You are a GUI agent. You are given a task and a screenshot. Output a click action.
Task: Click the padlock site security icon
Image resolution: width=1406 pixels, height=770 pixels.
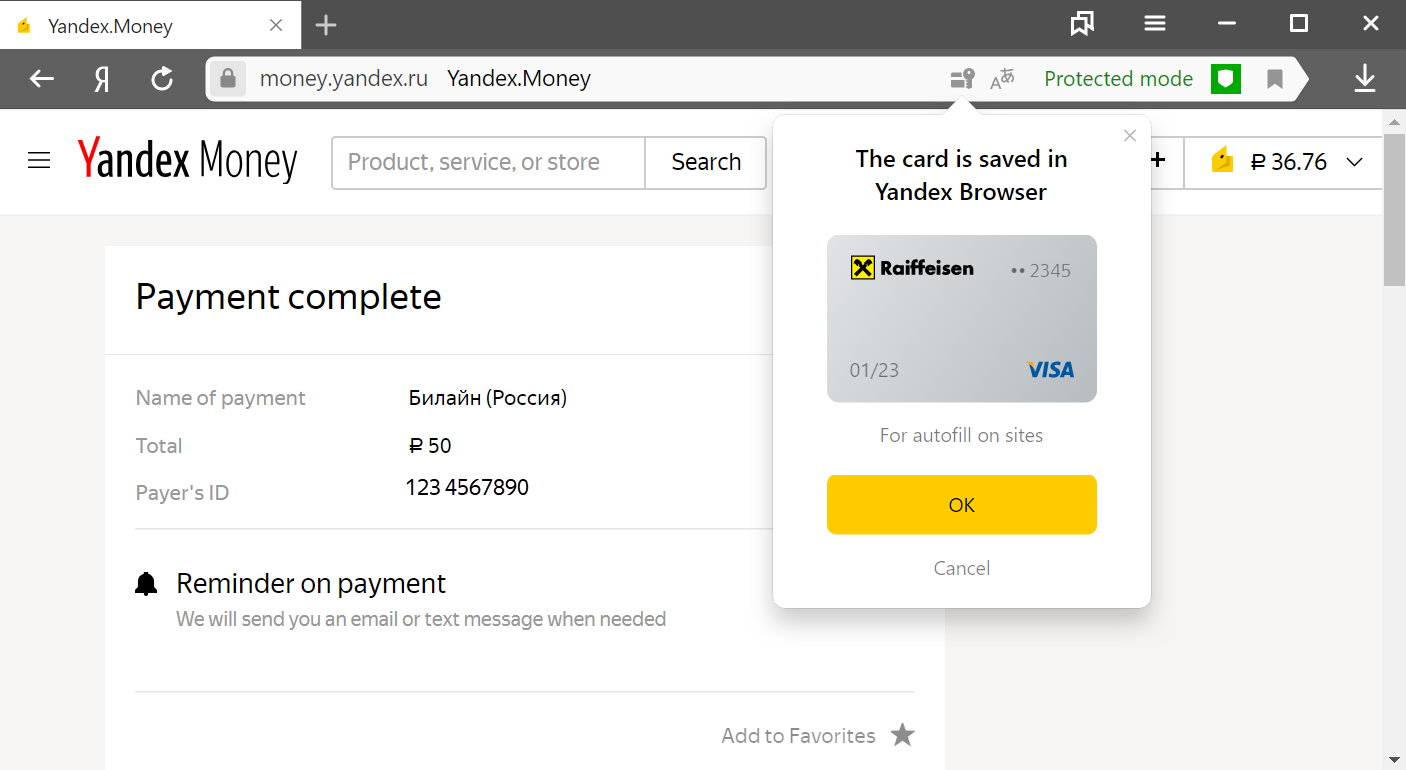[x=228, y=78]
